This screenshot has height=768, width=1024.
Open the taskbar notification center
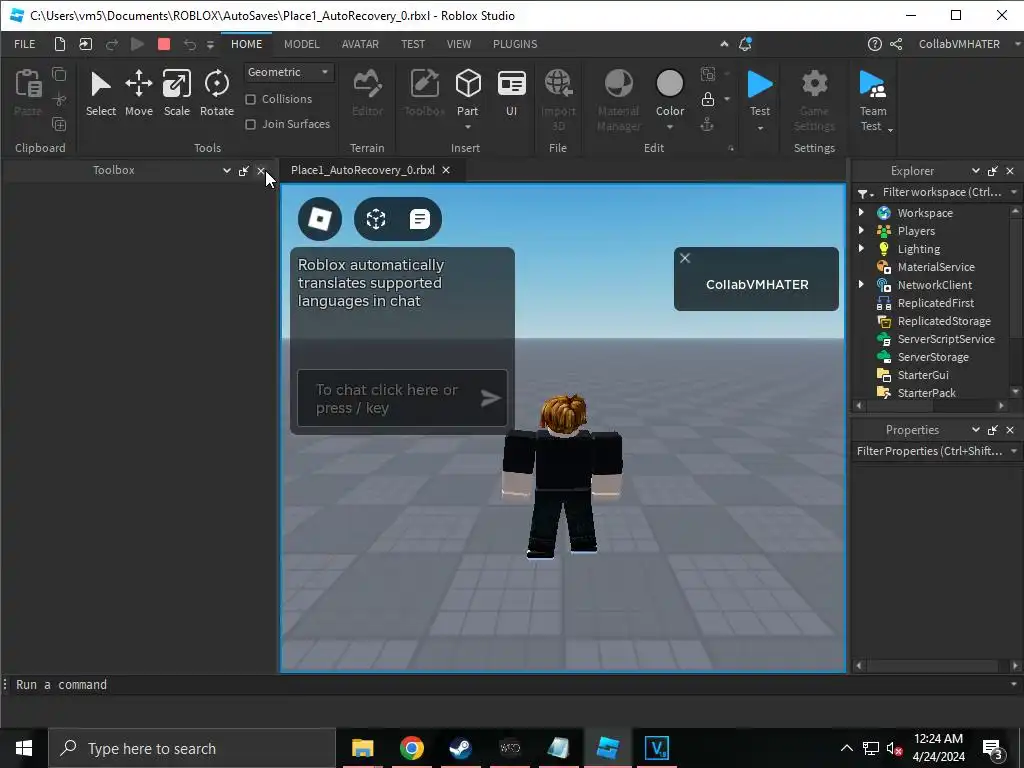(993, 748)
